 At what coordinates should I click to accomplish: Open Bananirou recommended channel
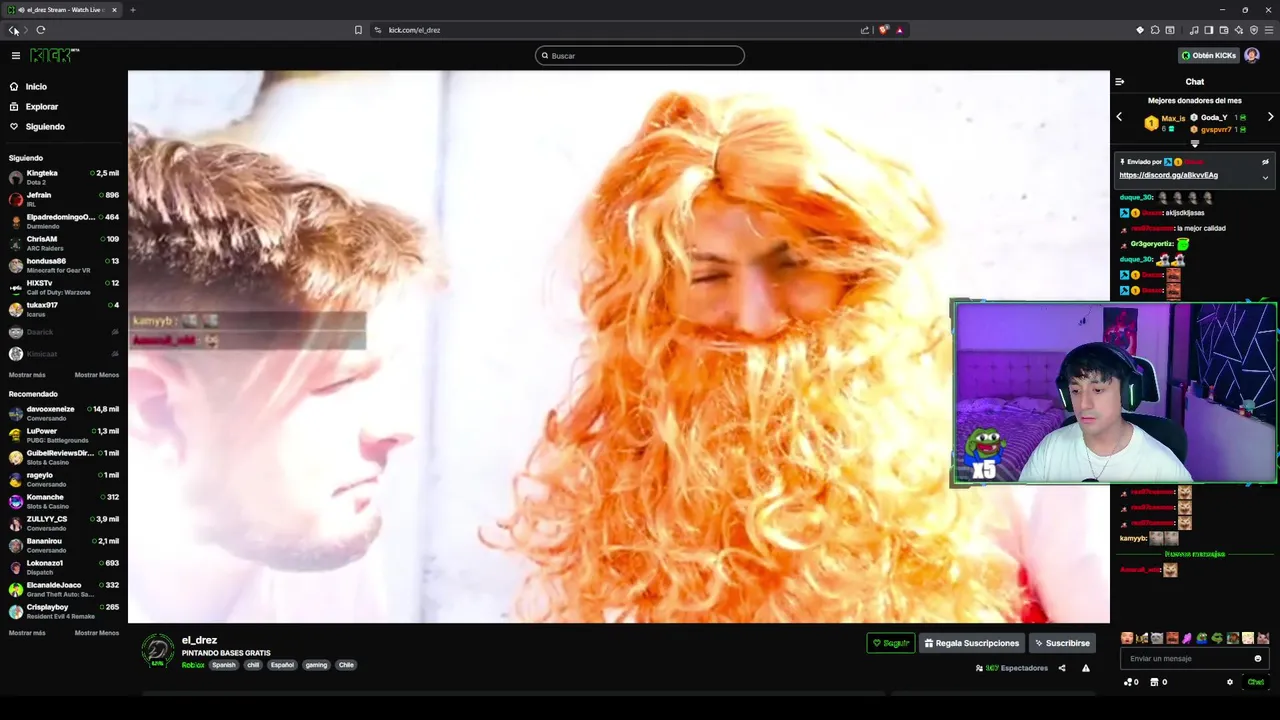tap(63, 545)
